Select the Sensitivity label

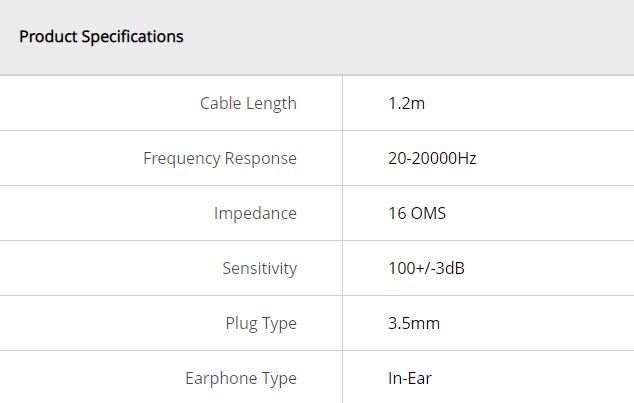pos(259,268)
